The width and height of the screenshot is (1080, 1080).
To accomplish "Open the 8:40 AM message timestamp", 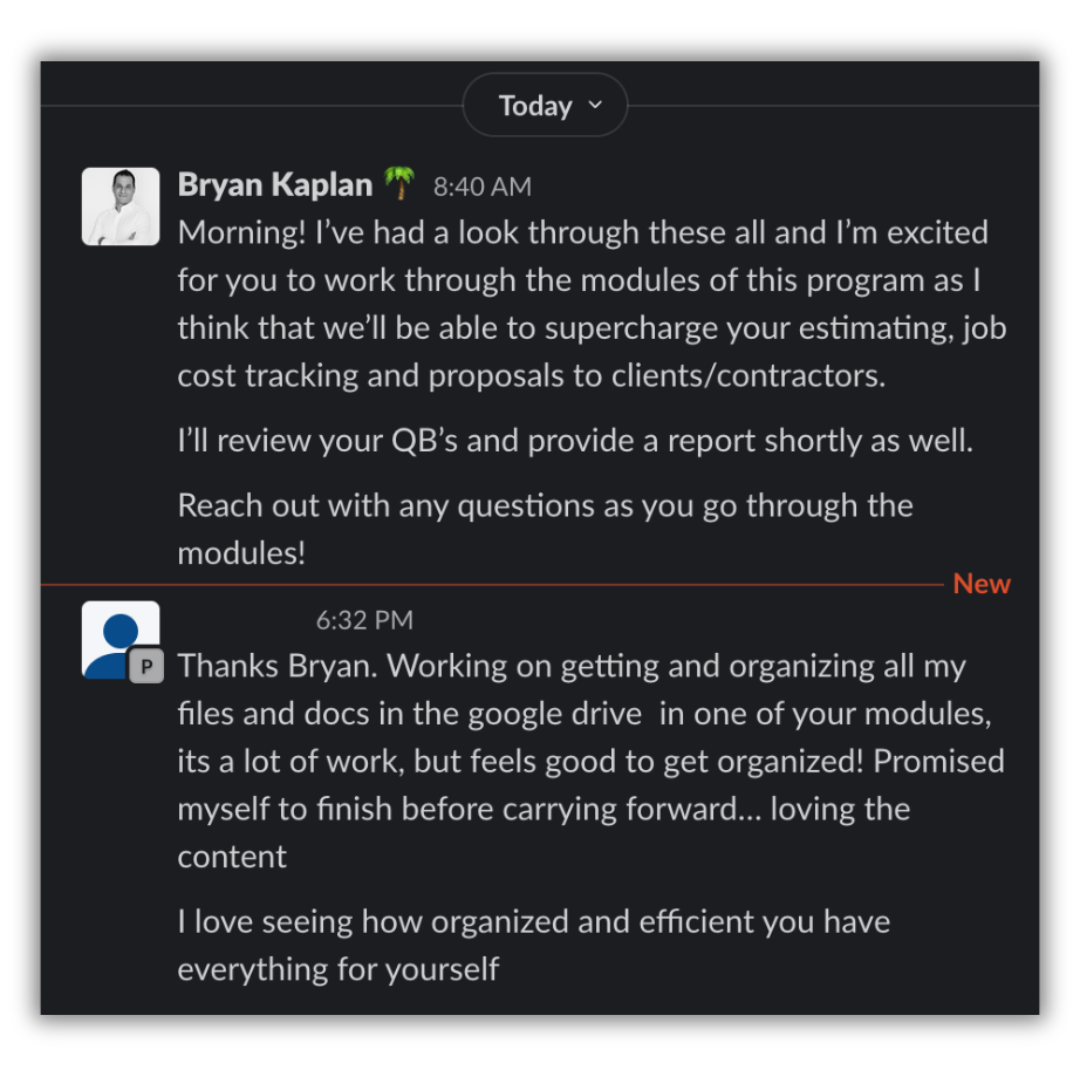I will pyautogui.click(x=482, y=187).
